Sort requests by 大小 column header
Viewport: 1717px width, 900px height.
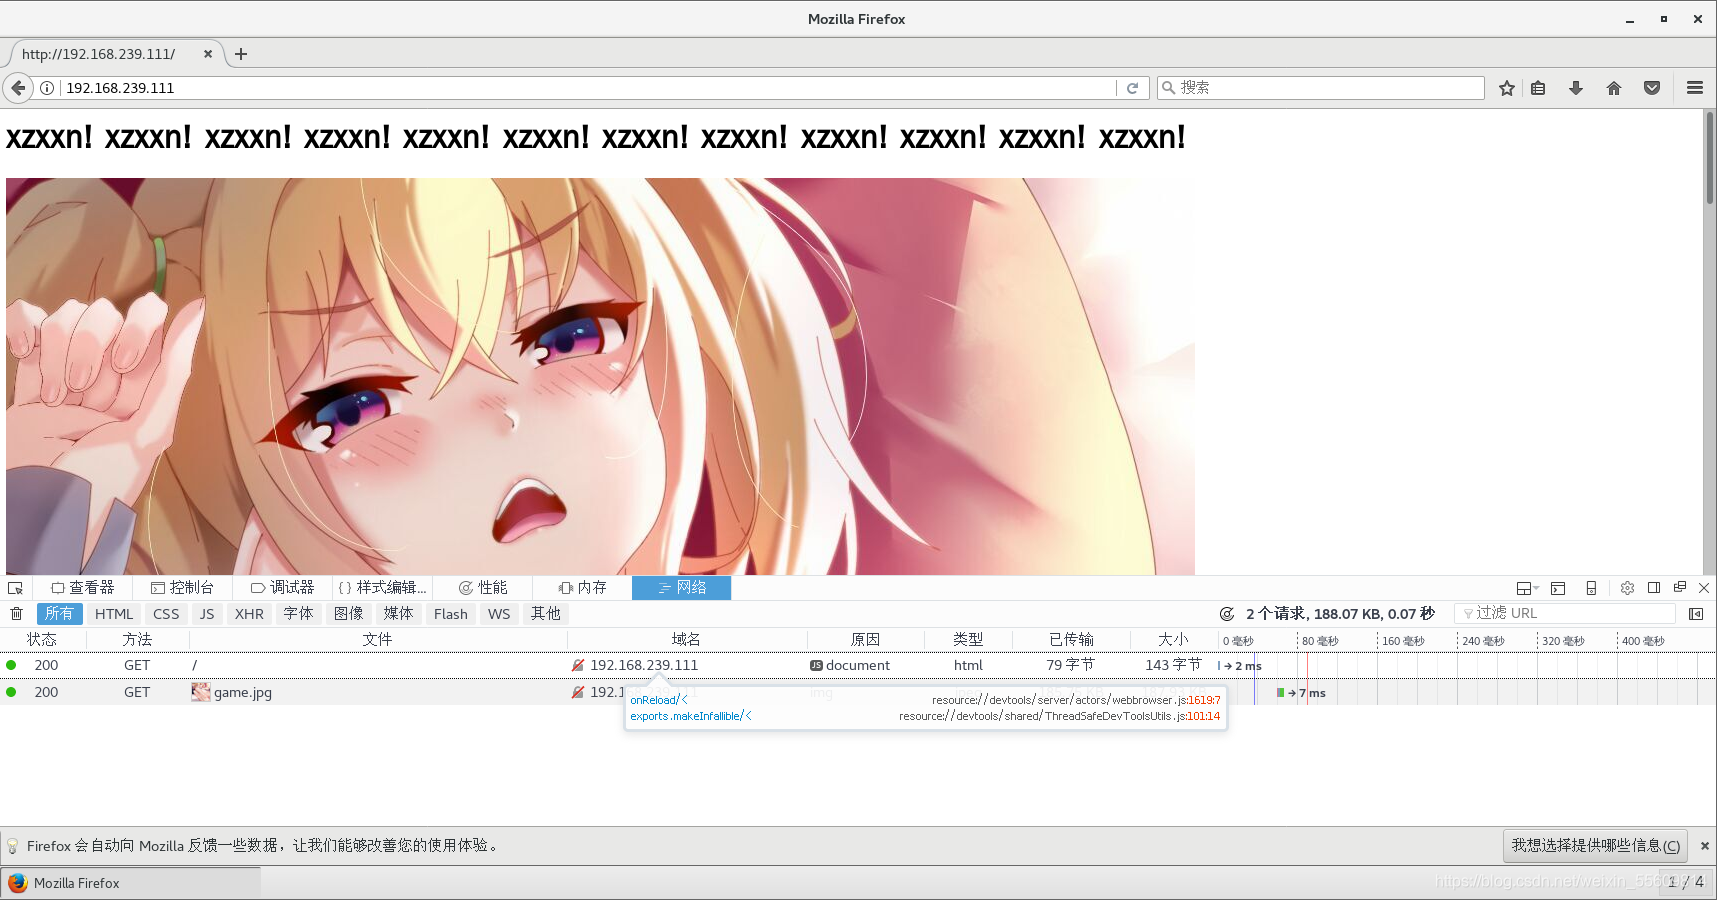point(1173,640)
